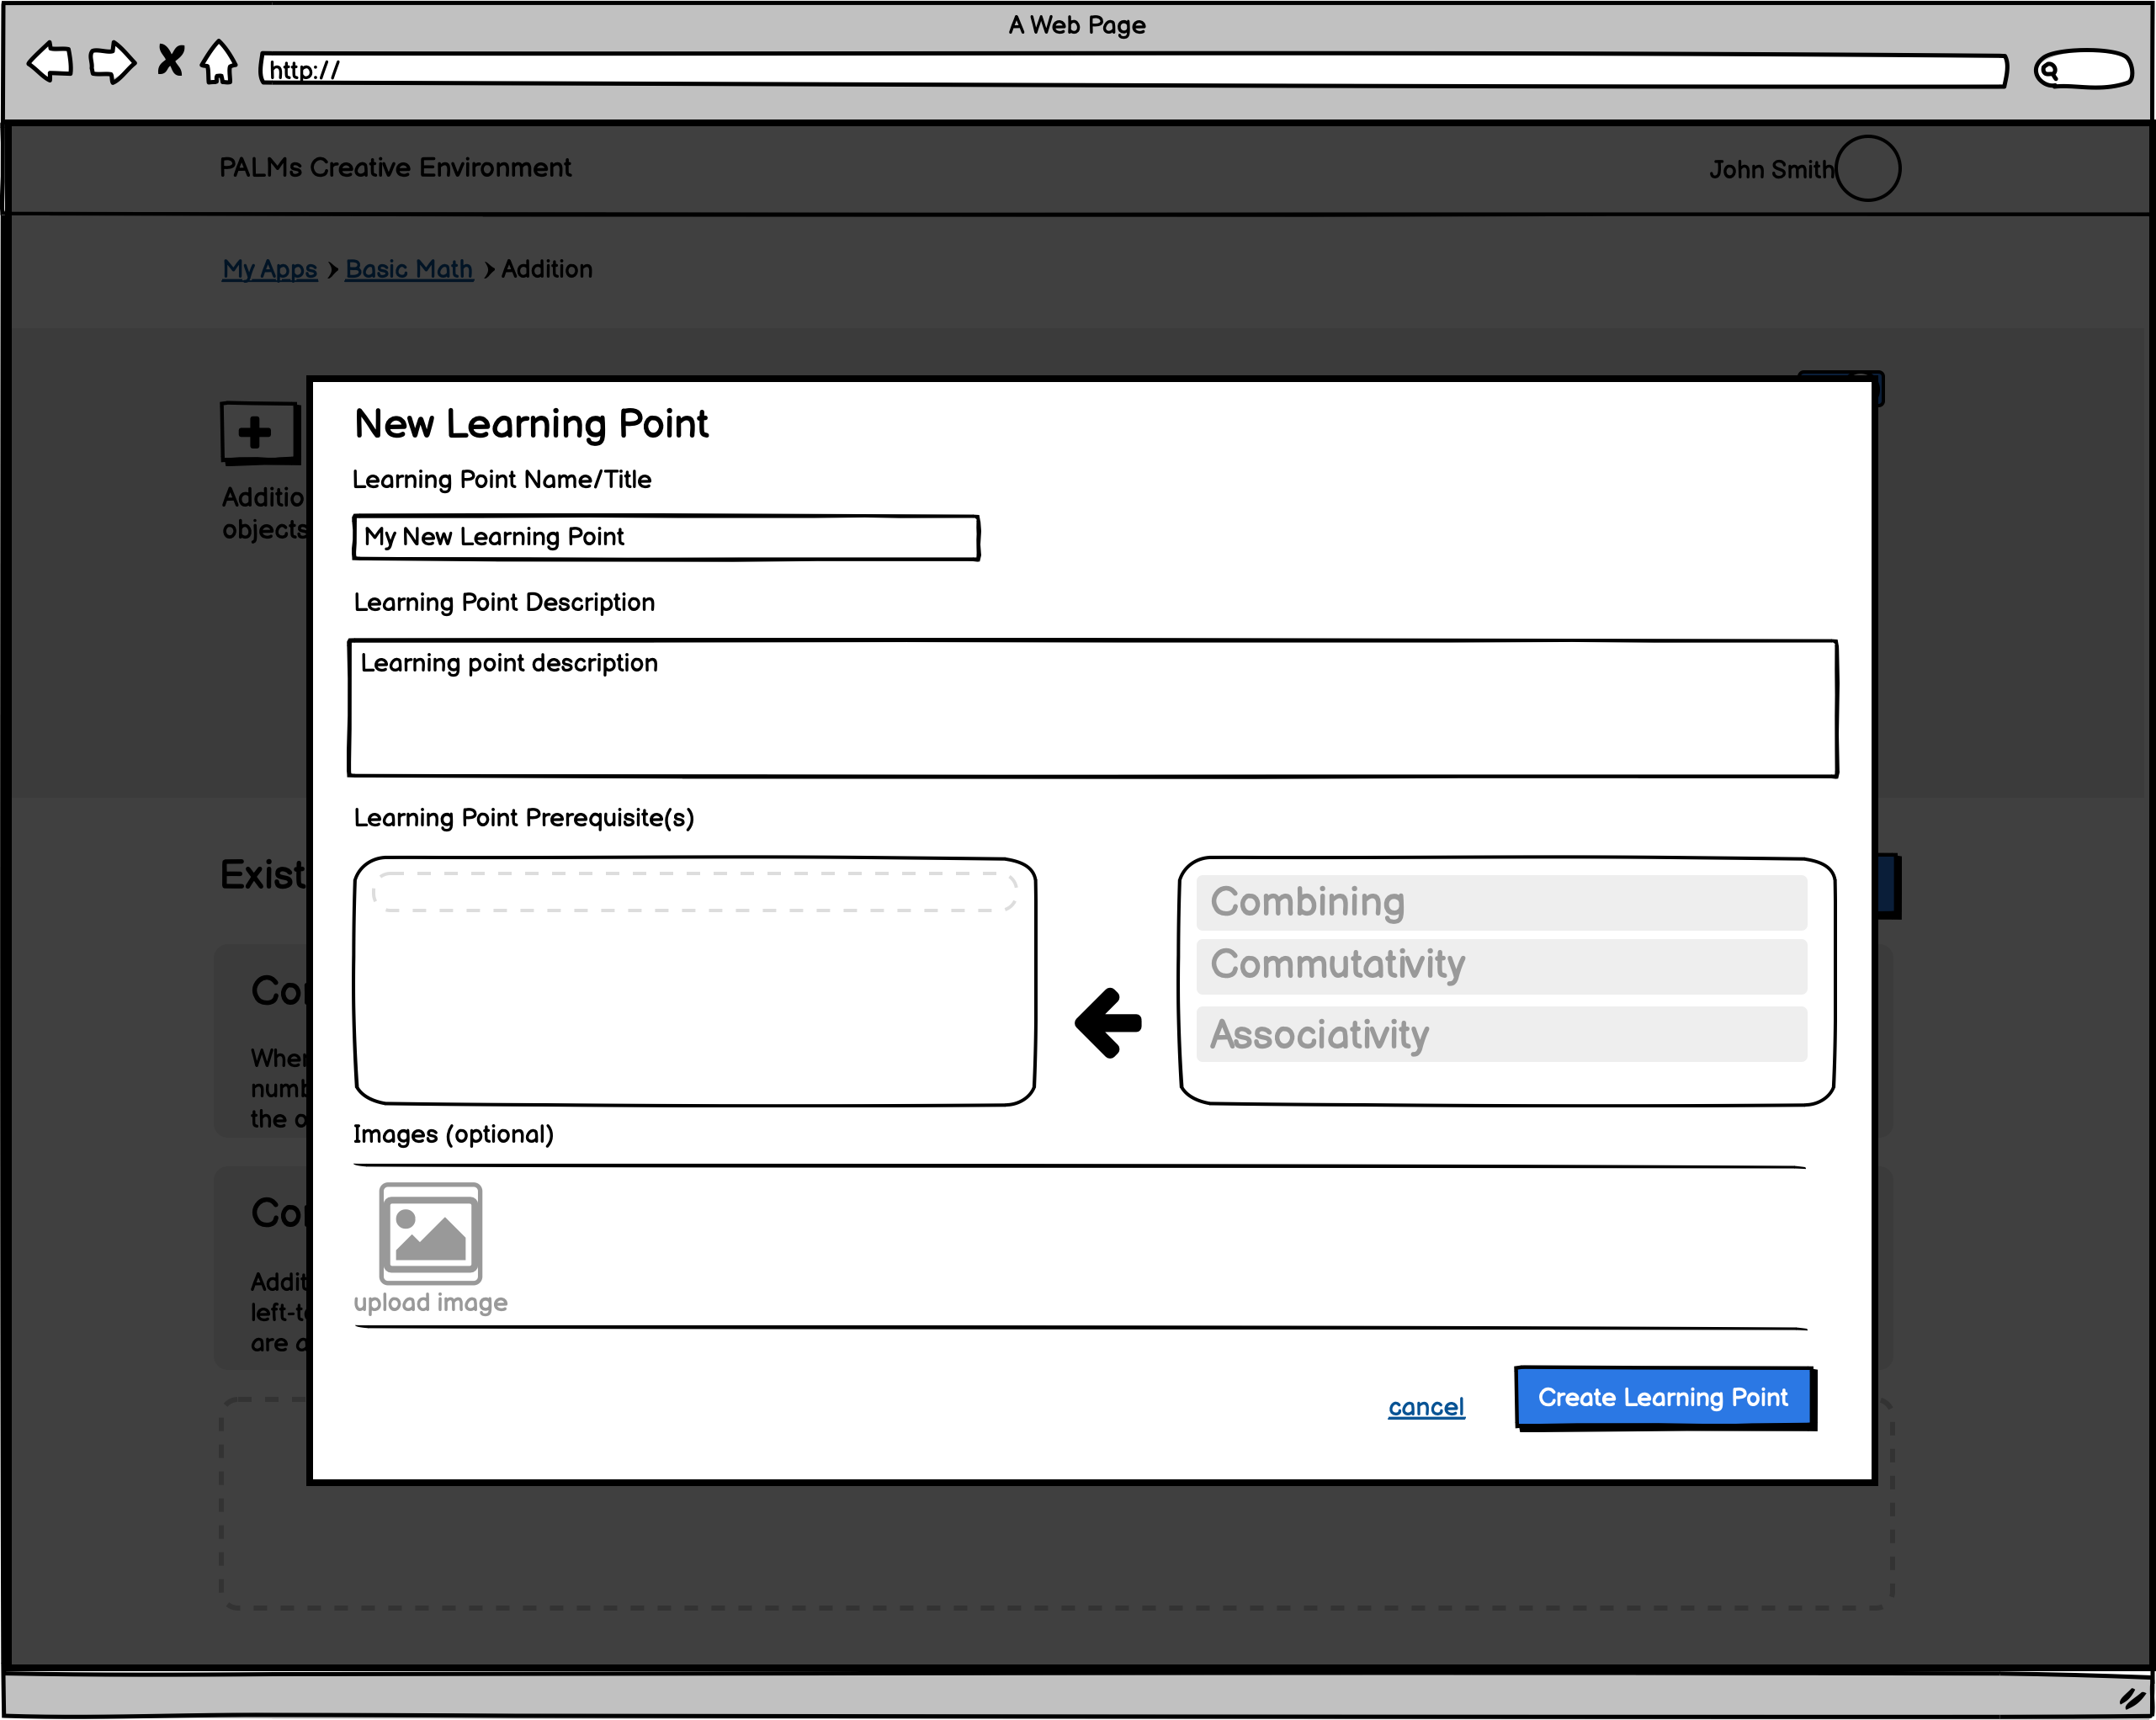Select the Associativity prerequisite

click(x=1502, y=1034)
